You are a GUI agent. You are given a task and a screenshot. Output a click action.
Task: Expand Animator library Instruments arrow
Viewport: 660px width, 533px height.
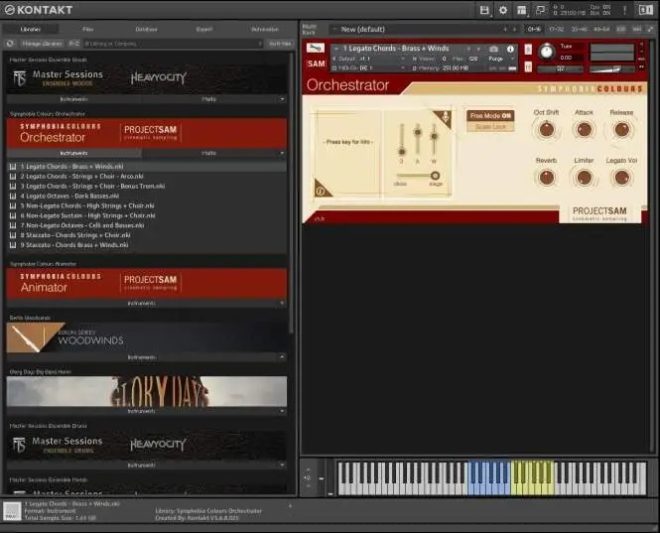[x=282, y=303]
